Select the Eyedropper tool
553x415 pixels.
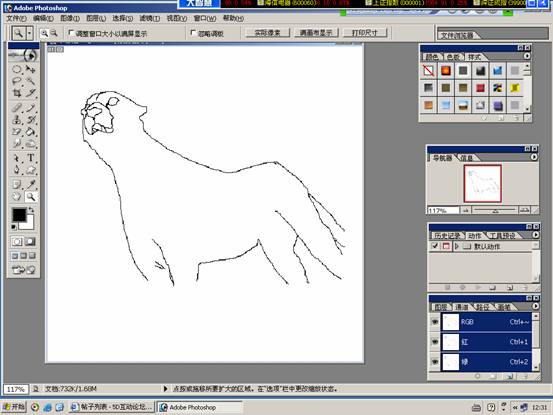pos(31,184)
